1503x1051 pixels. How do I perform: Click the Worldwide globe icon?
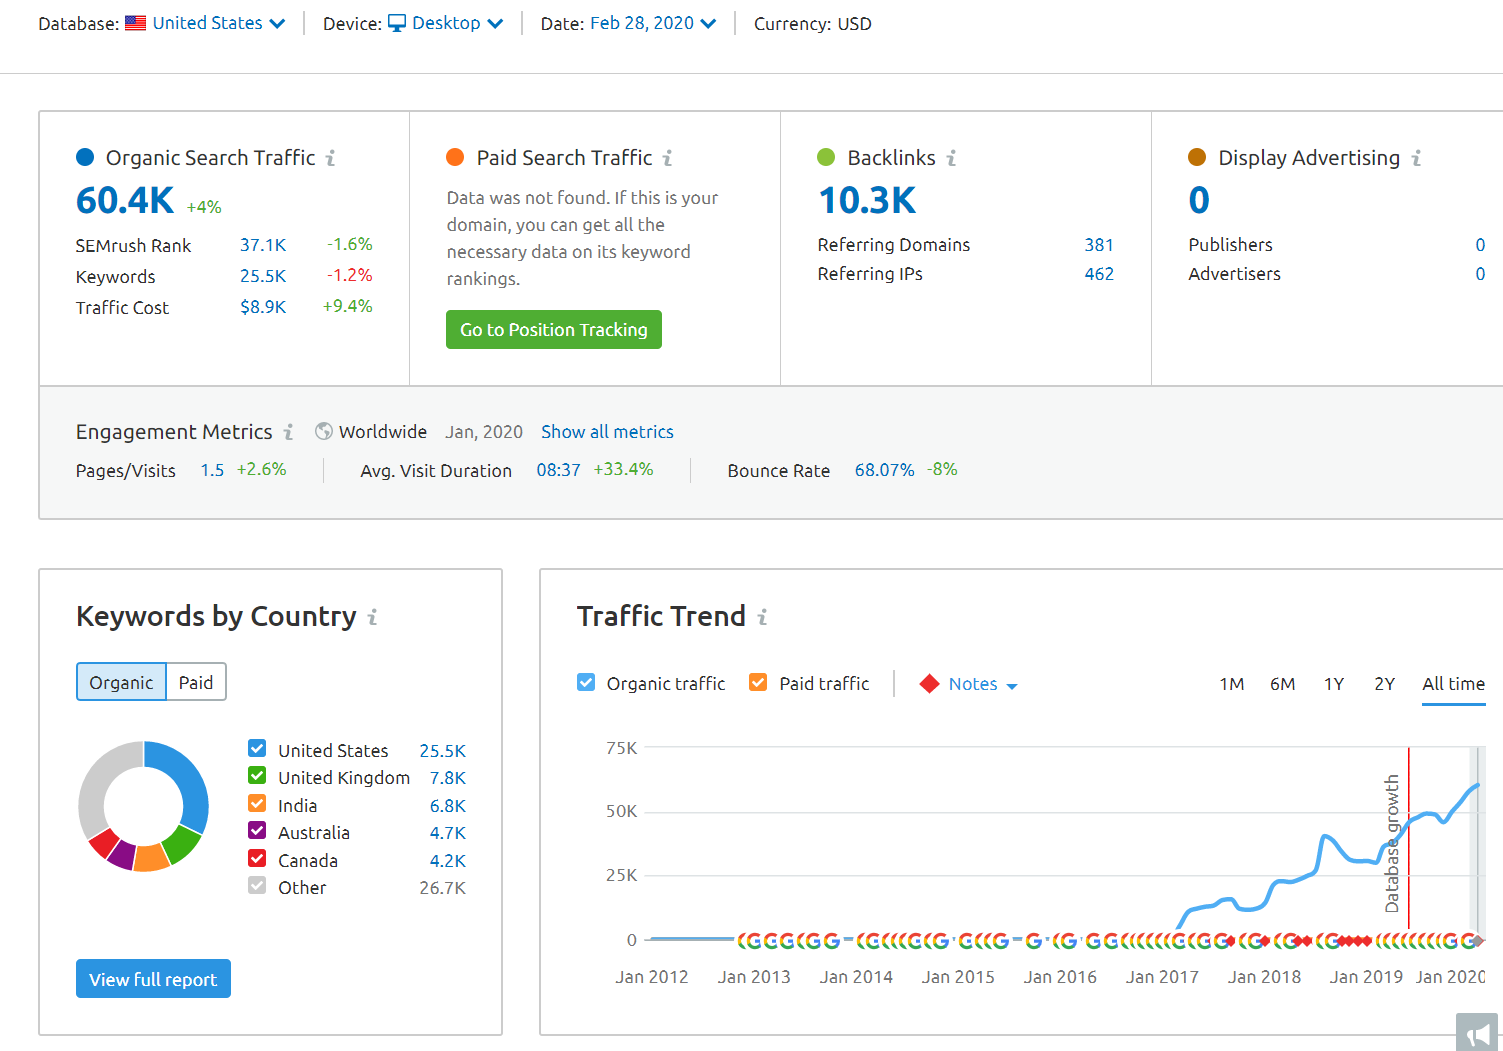(x=324, y=431)
